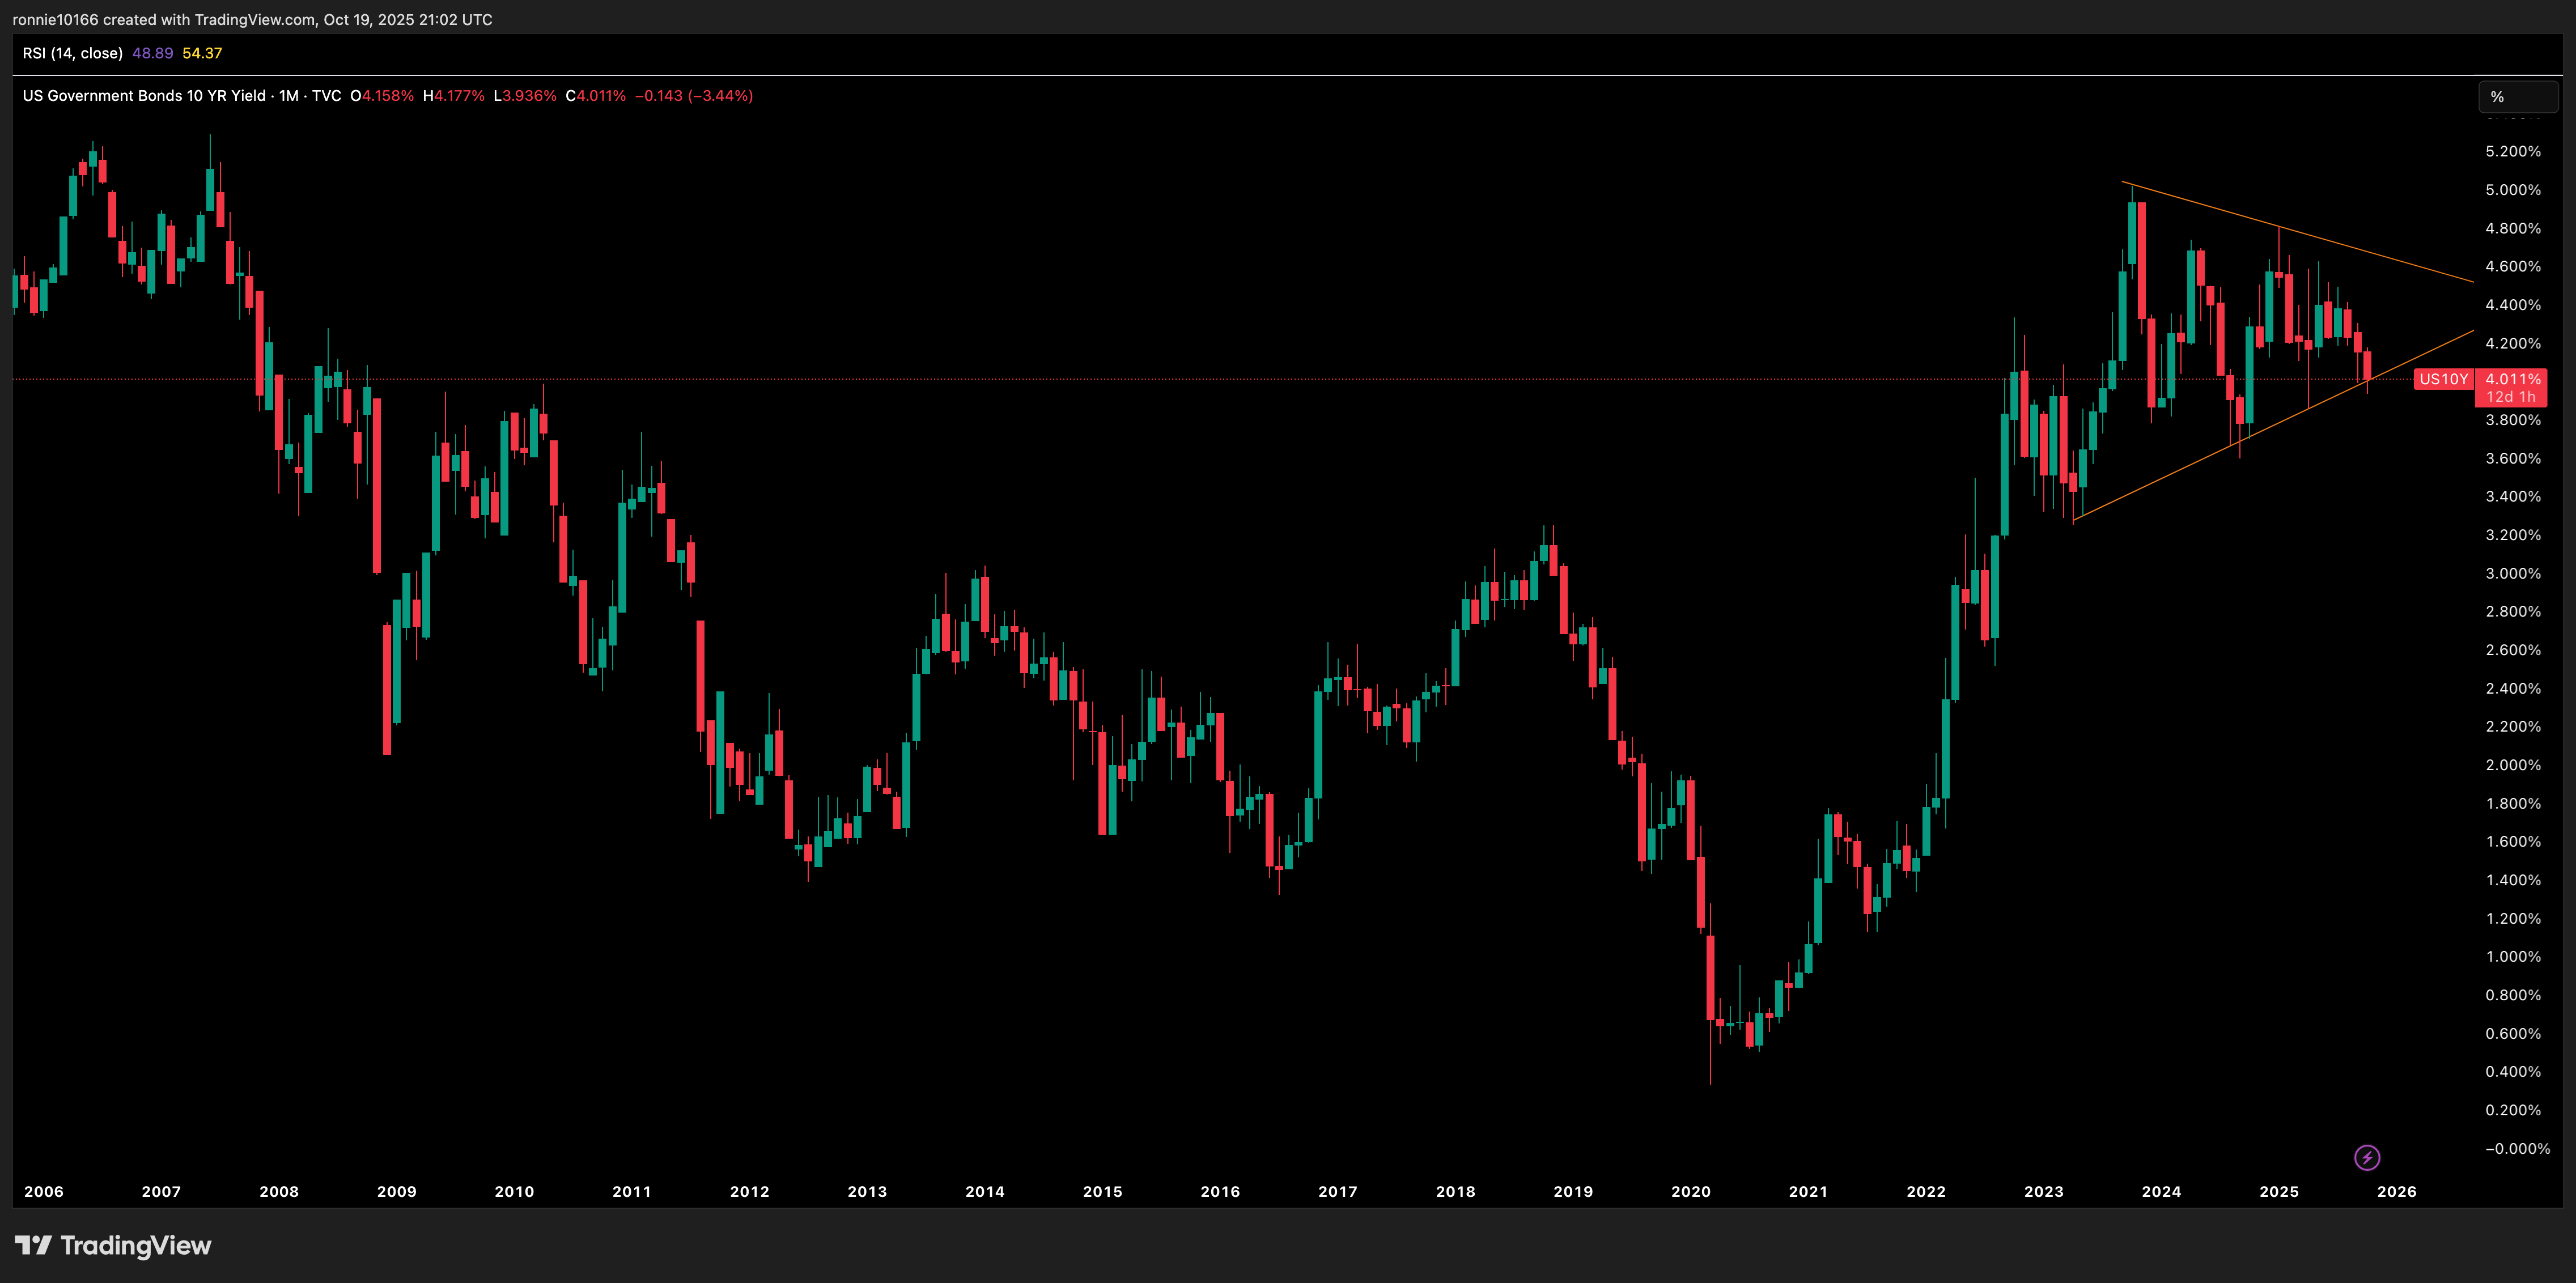Click the TradingView logo at bottom left

[113, 1245]
